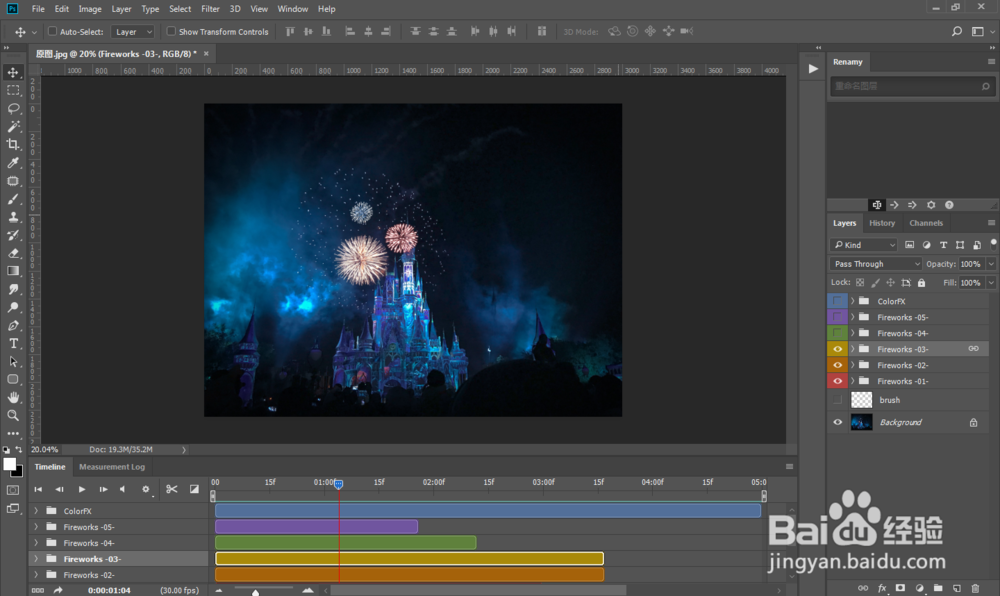Select the Gradient tool
Image resolution: width=1000 pixels, height=596 pixels.
(13, 271)
